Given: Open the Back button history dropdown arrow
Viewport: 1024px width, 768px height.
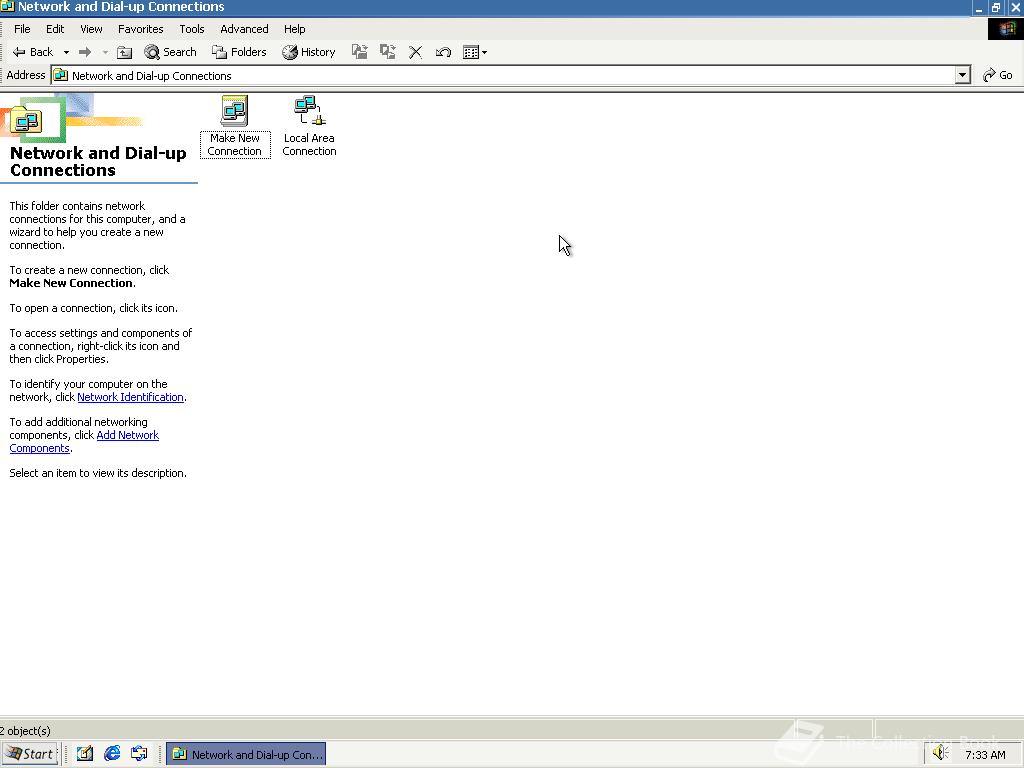Looking at the screenshot, I should click(66, 52).
